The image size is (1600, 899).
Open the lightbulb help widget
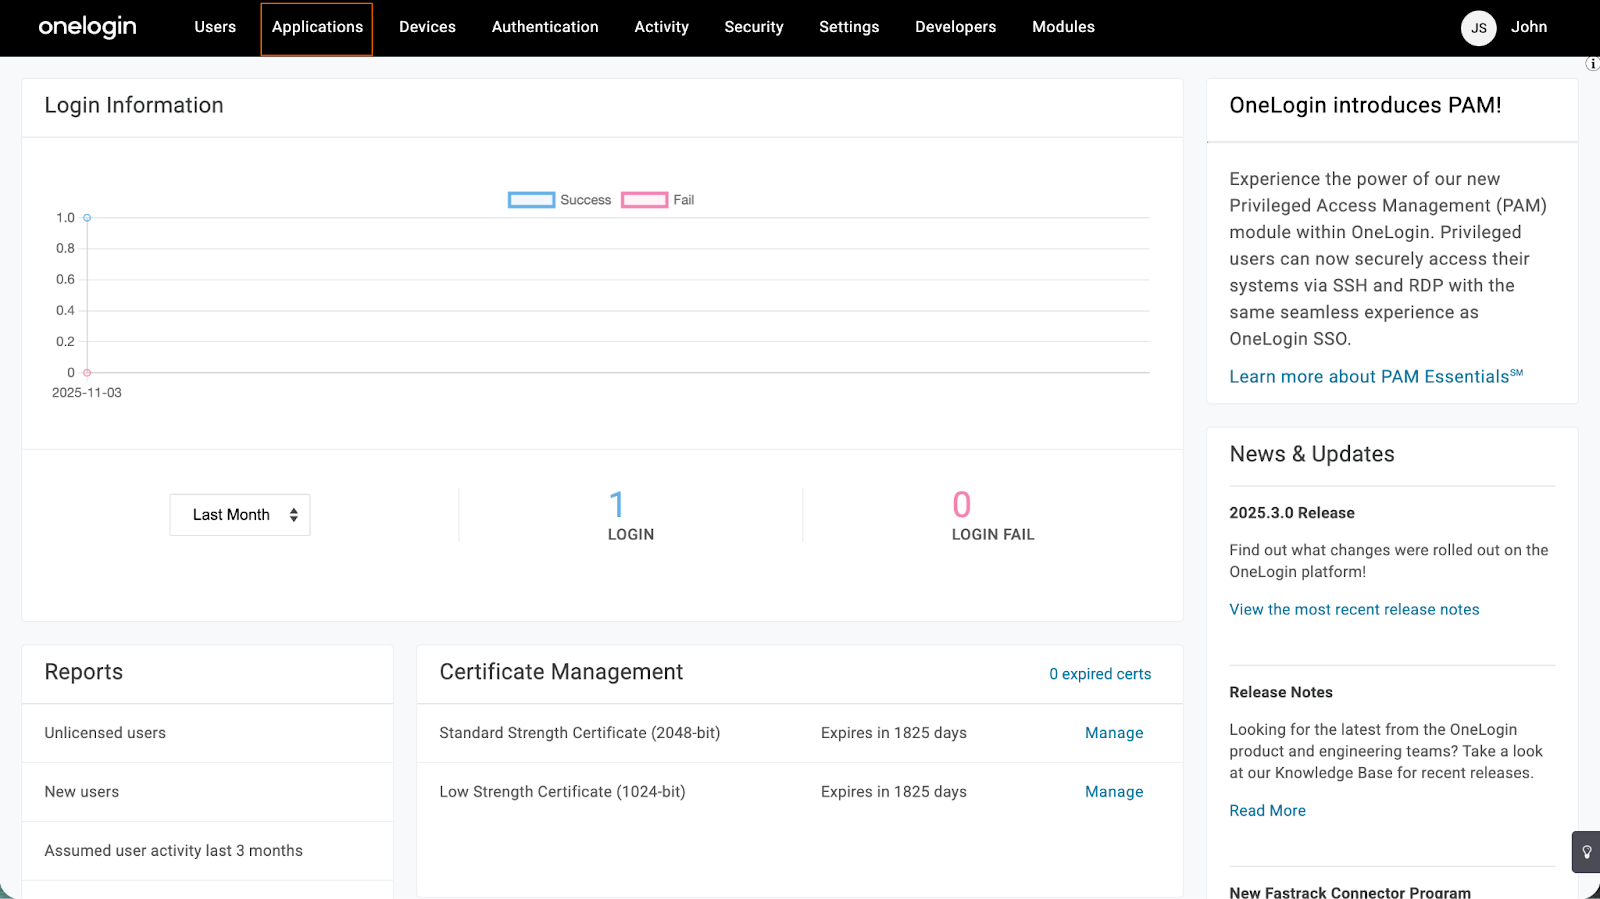1586,852
